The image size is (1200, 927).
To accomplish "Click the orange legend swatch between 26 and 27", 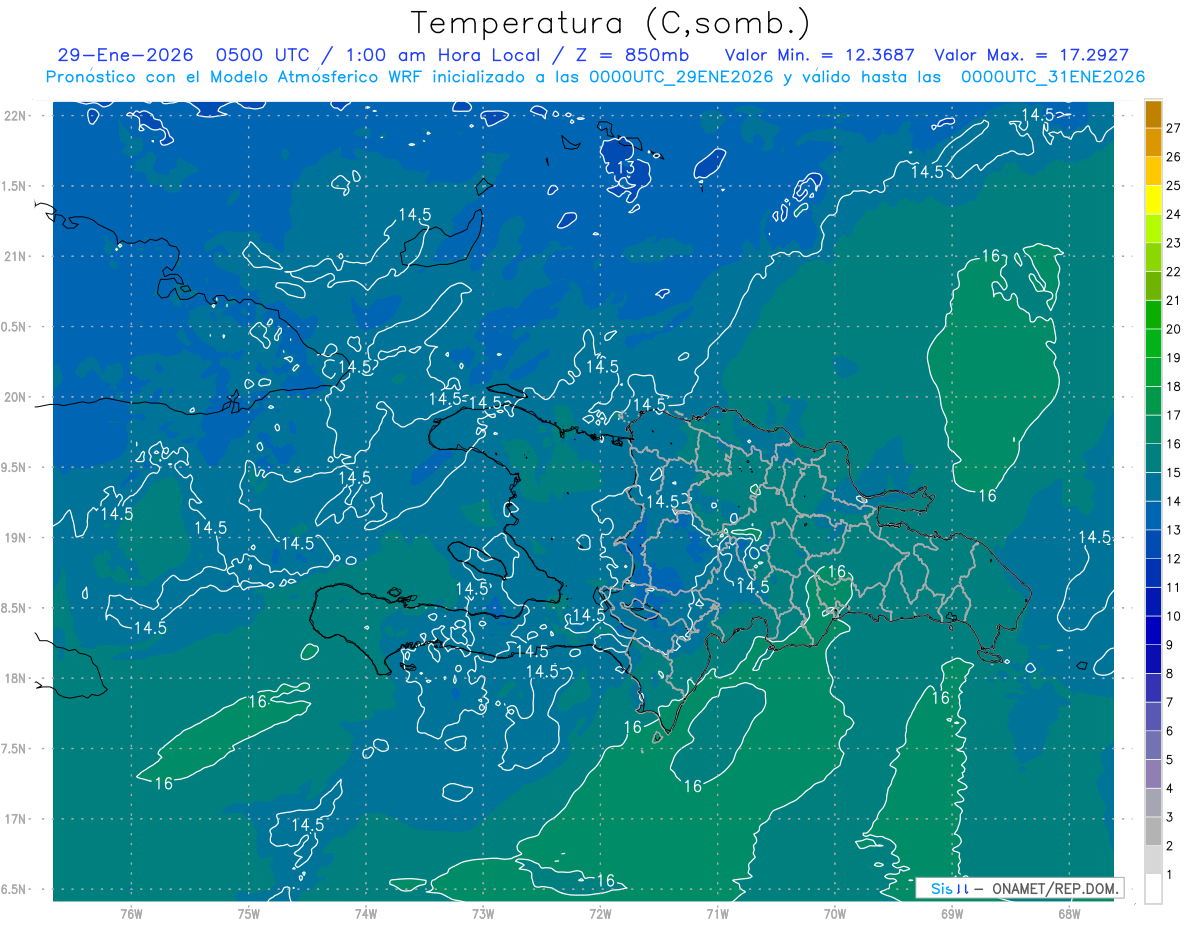I will coord(1154,143).
